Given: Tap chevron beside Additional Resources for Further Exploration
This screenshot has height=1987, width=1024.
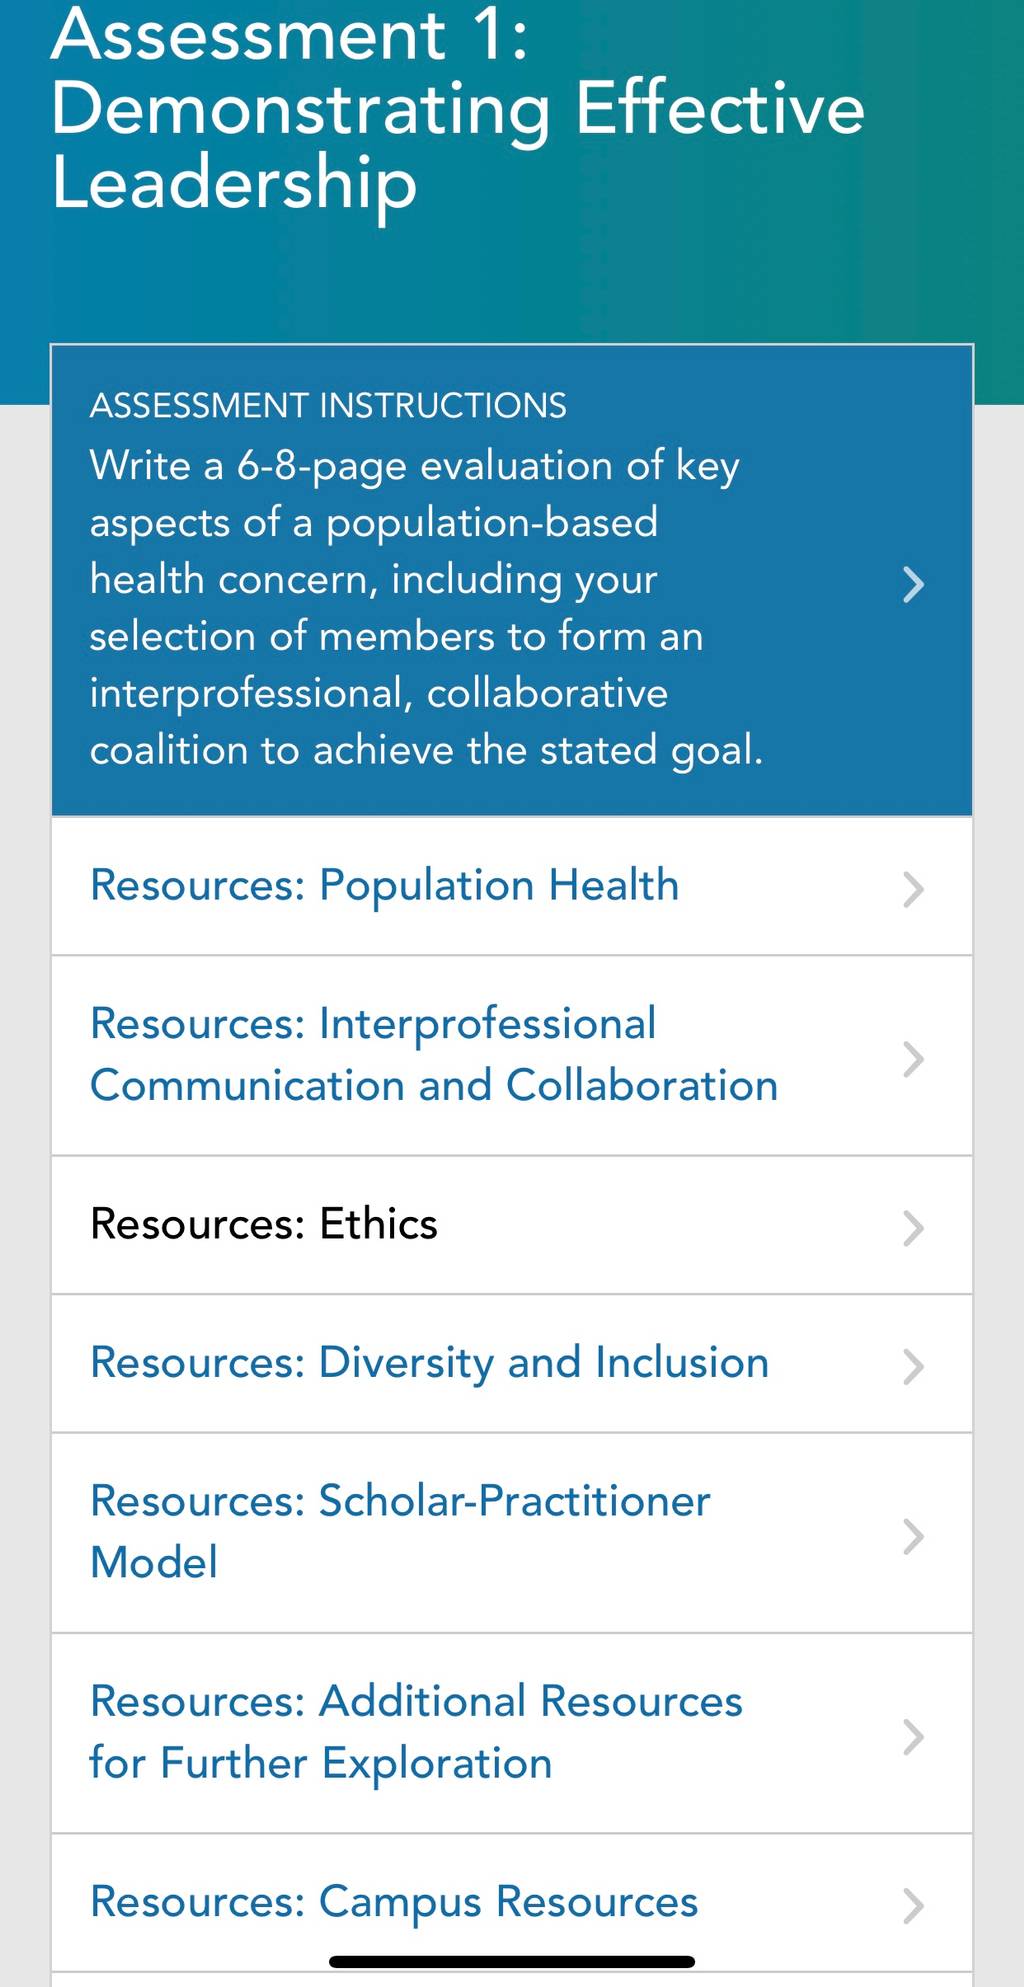Looking at the screenshot, I should point(913,1737).
